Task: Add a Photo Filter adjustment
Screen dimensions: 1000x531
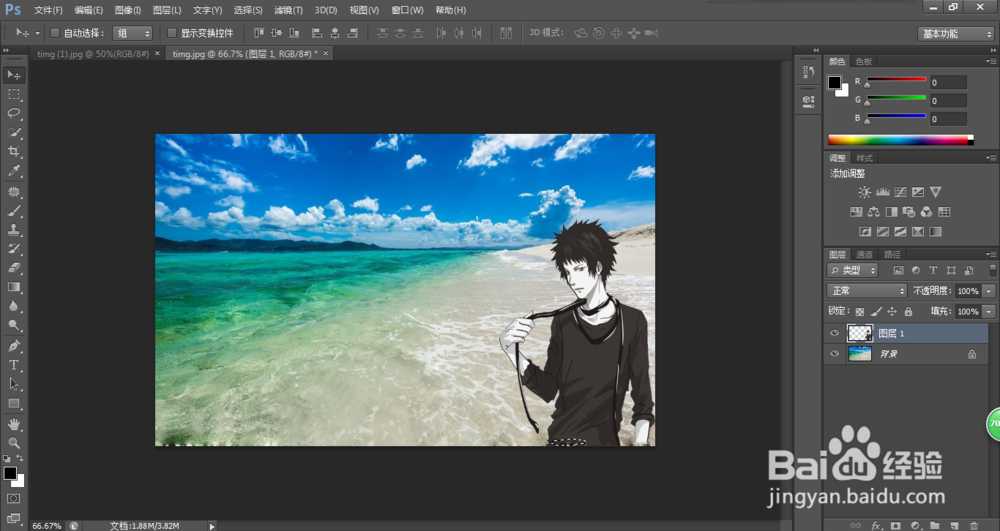Action: (909, 212)
